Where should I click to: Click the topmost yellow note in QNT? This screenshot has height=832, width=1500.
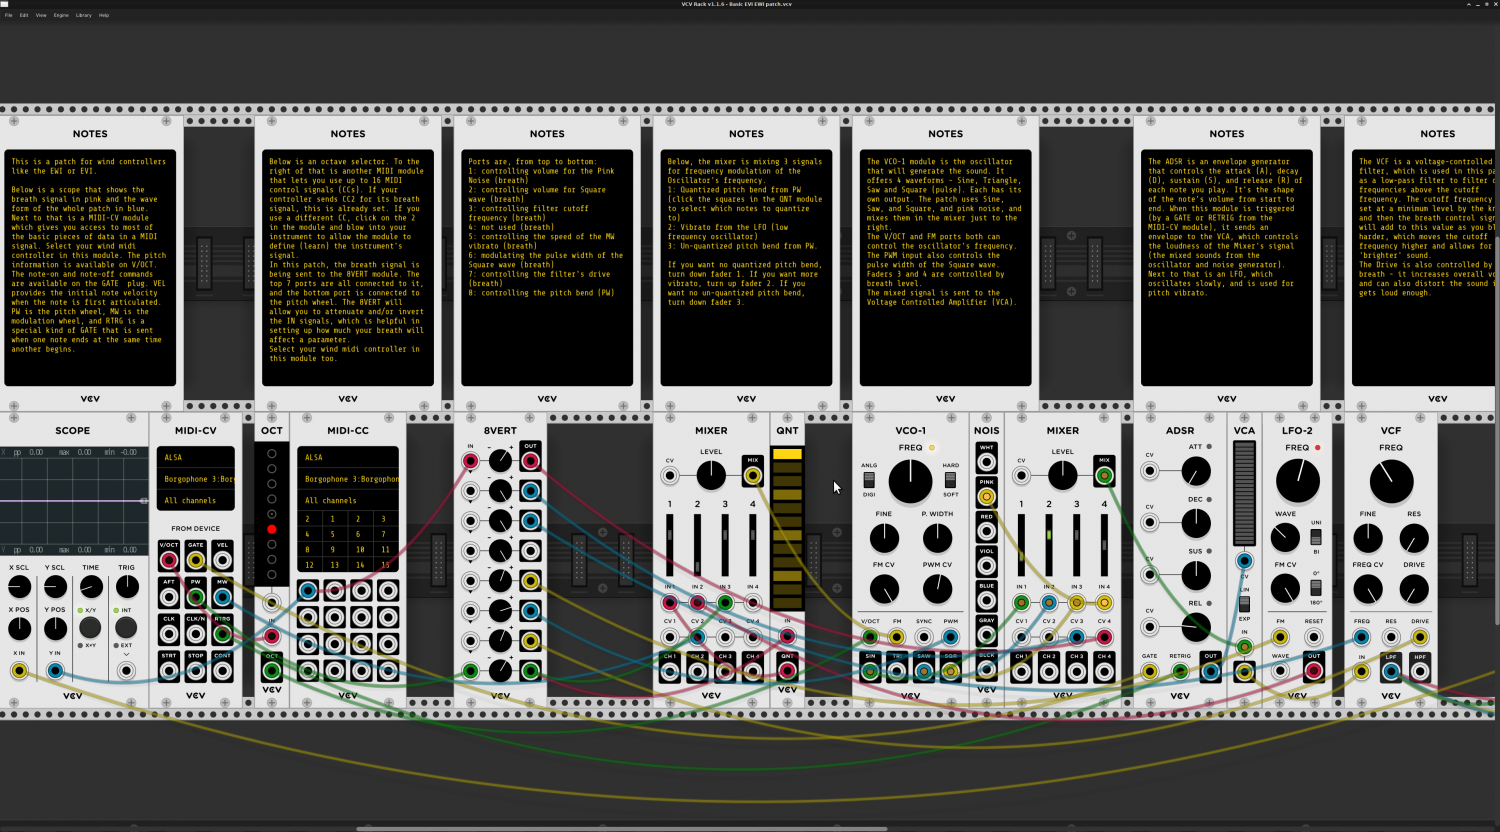[x=788, y=454]
